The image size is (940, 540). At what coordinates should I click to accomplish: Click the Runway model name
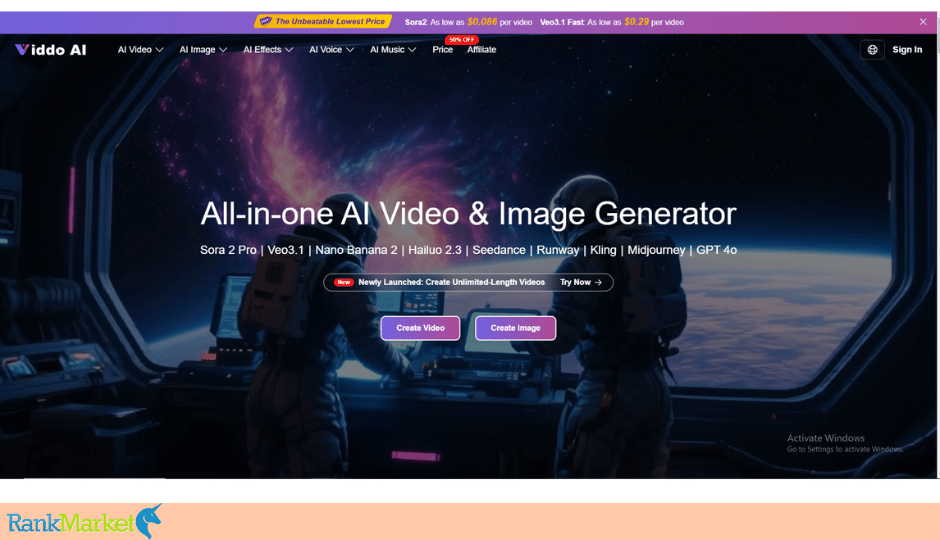(x=558, y=250)
